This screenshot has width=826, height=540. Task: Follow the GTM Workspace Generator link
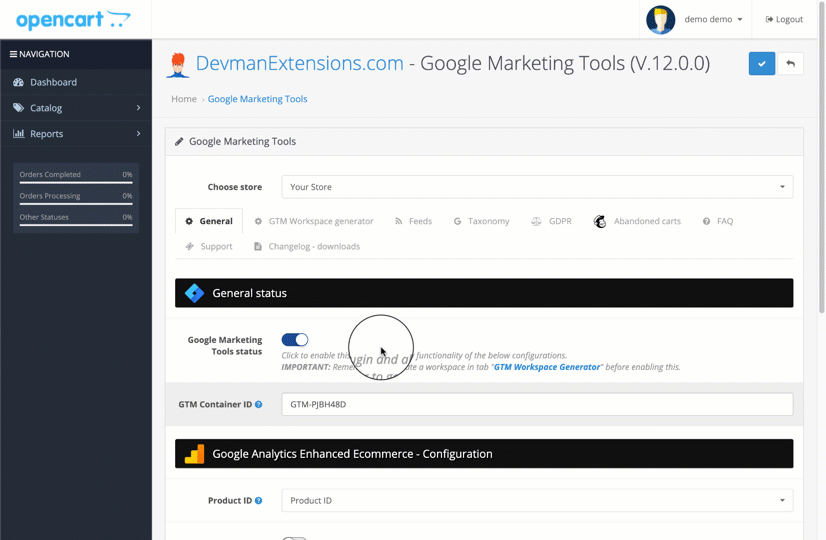[x=547, y=367]
